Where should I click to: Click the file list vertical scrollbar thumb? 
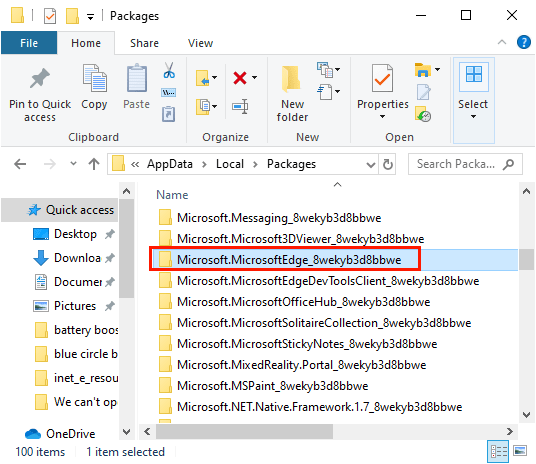526,260
